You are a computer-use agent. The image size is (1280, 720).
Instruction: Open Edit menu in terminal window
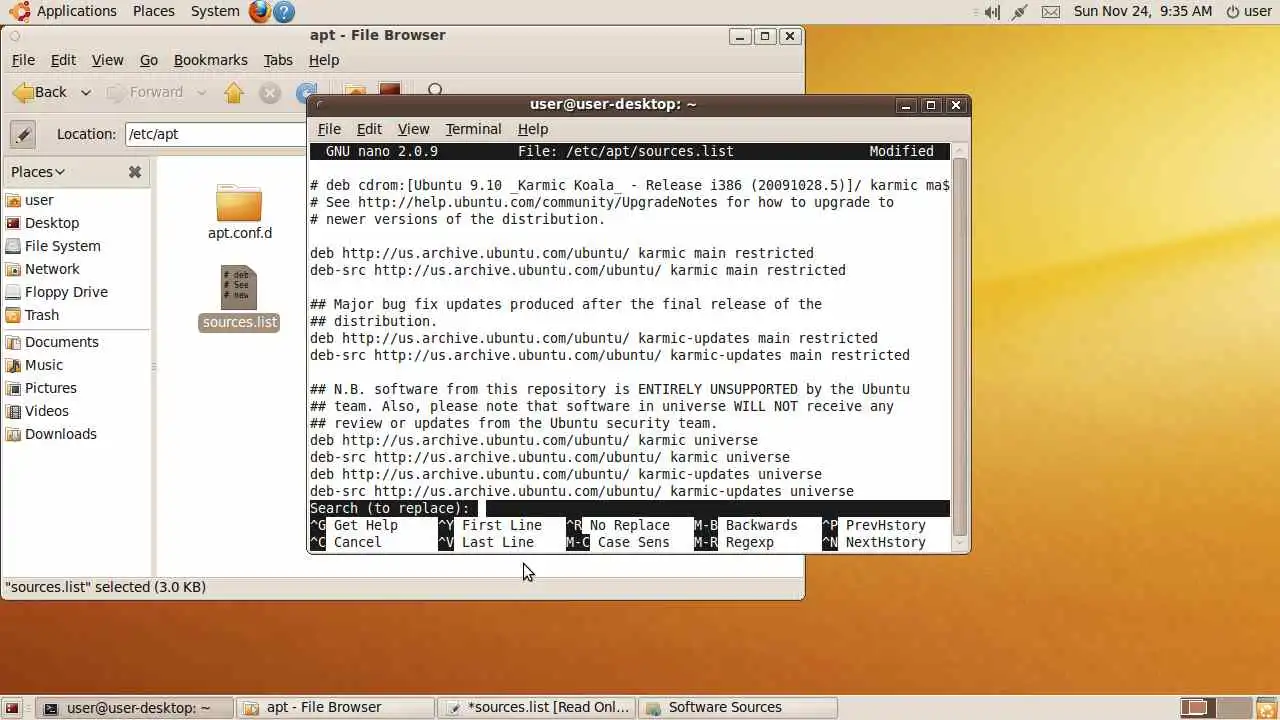pyautogui.click(x=369, y=129)
